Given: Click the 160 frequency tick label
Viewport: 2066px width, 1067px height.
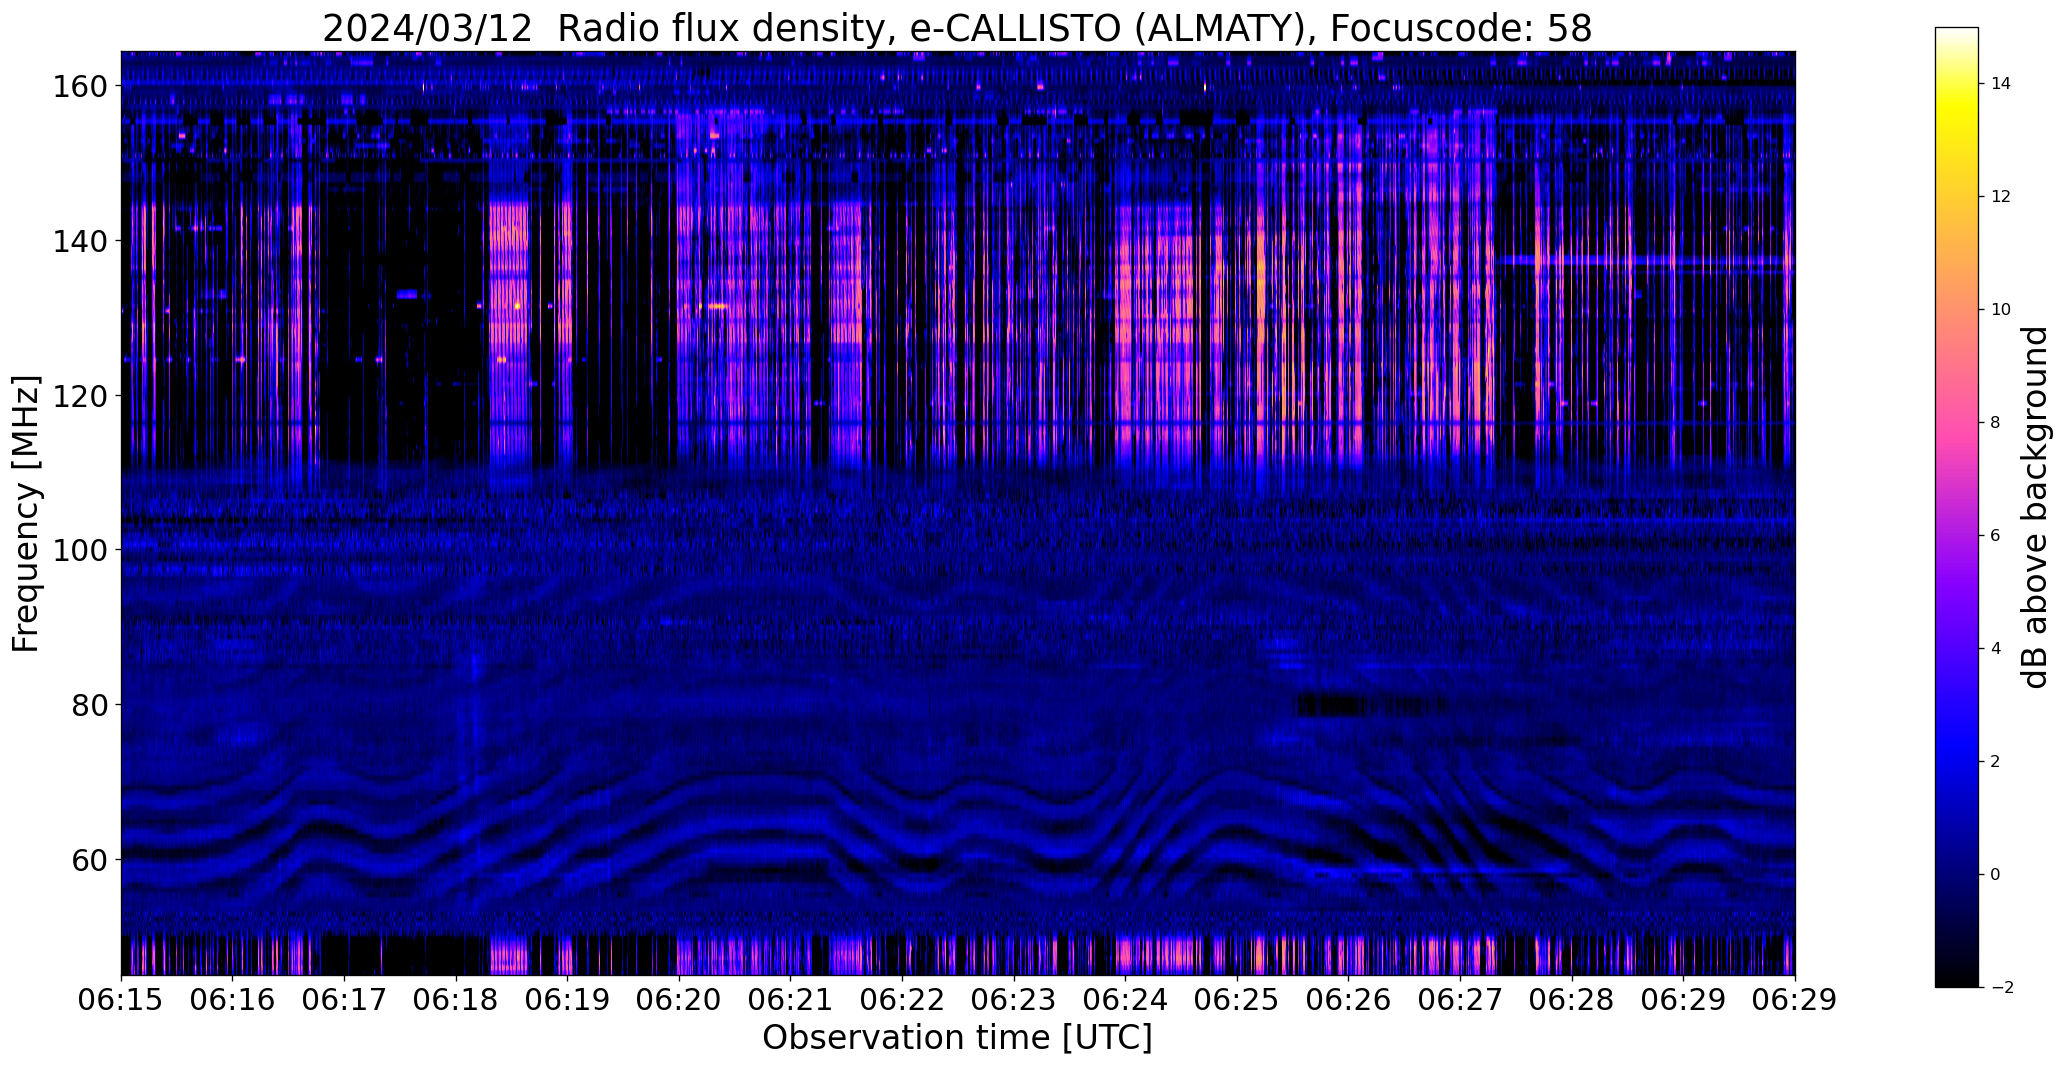Looking at the screenshot, I should [79, 87].
